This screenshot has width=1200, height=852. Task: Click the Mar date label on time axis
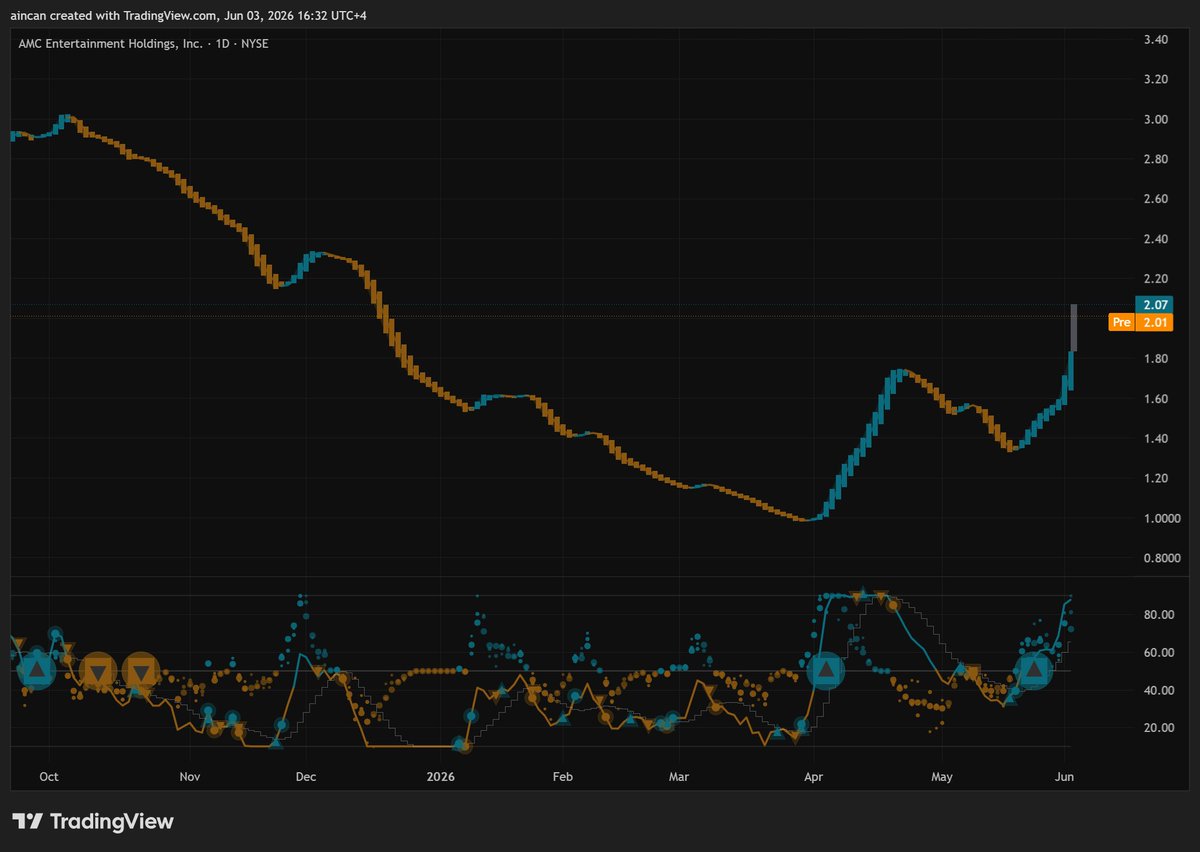[x=679, y=776]
